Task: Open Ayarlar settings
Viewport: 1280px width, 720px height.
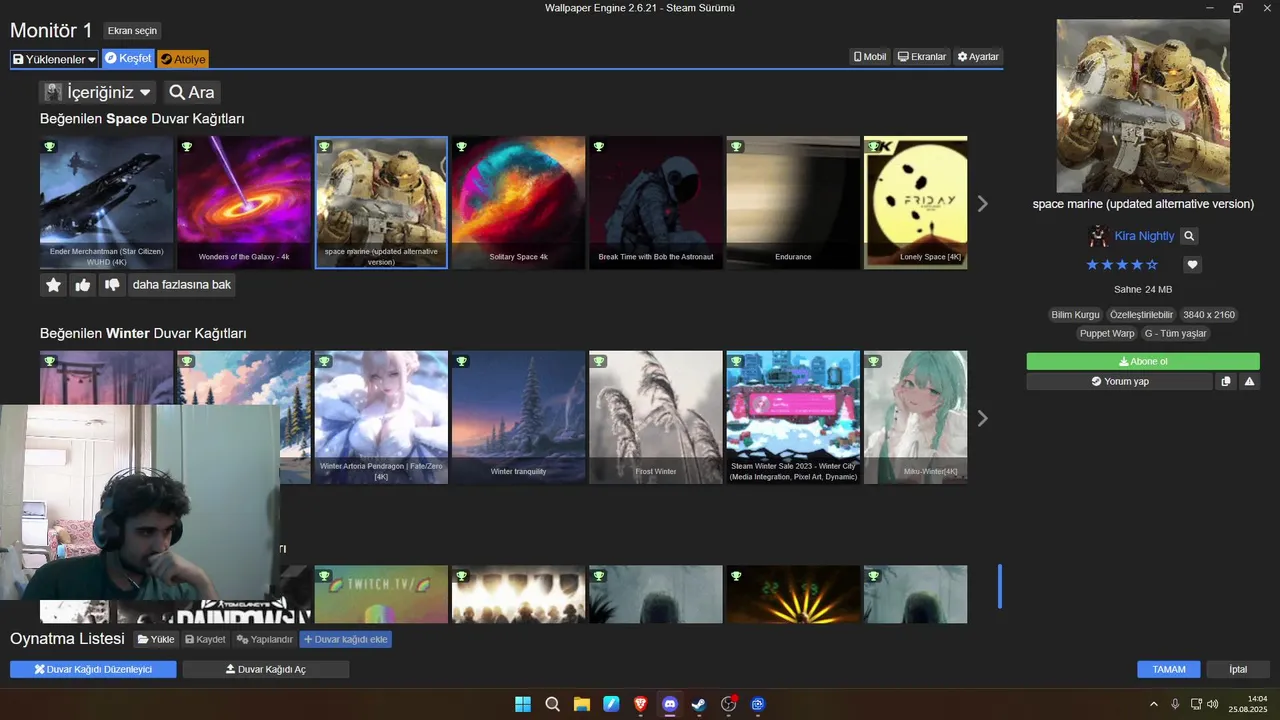Action: [x=977, y=57]
